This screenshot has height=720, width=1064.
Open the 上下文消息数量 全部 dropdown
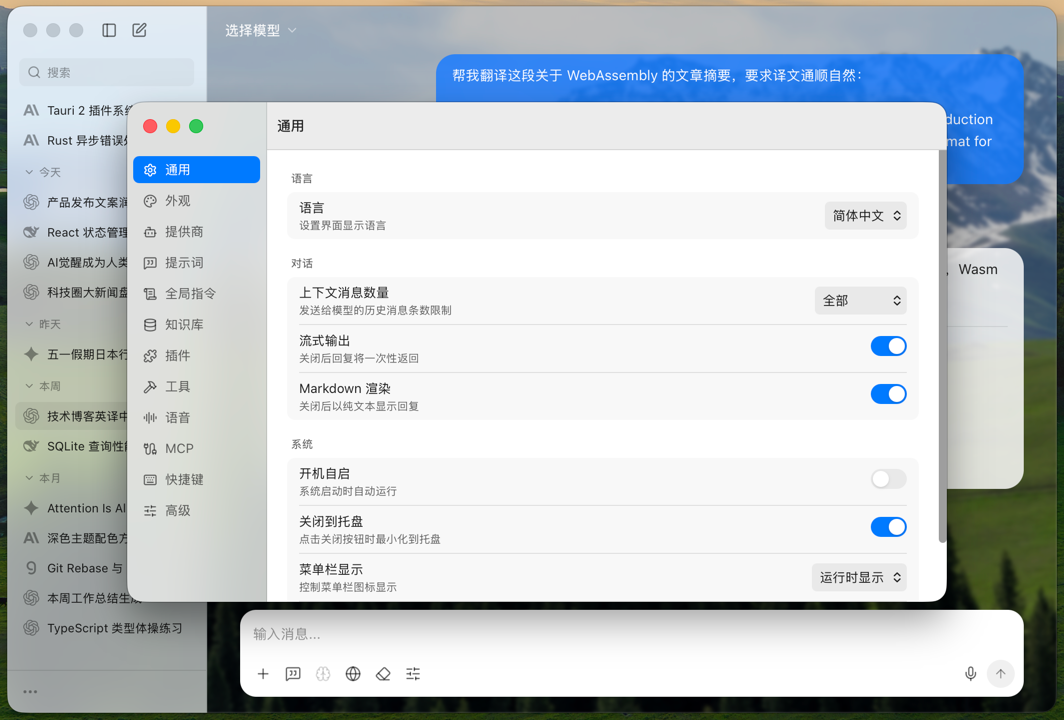pyautogui.click(x=861, y=300)
